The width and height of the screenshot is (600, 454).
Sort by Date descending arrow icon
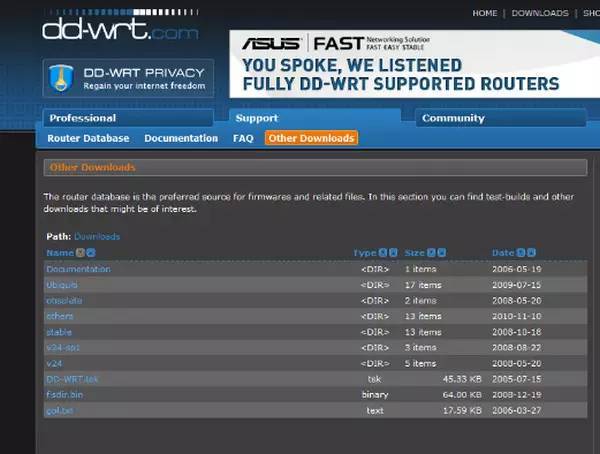pos(531,253)
